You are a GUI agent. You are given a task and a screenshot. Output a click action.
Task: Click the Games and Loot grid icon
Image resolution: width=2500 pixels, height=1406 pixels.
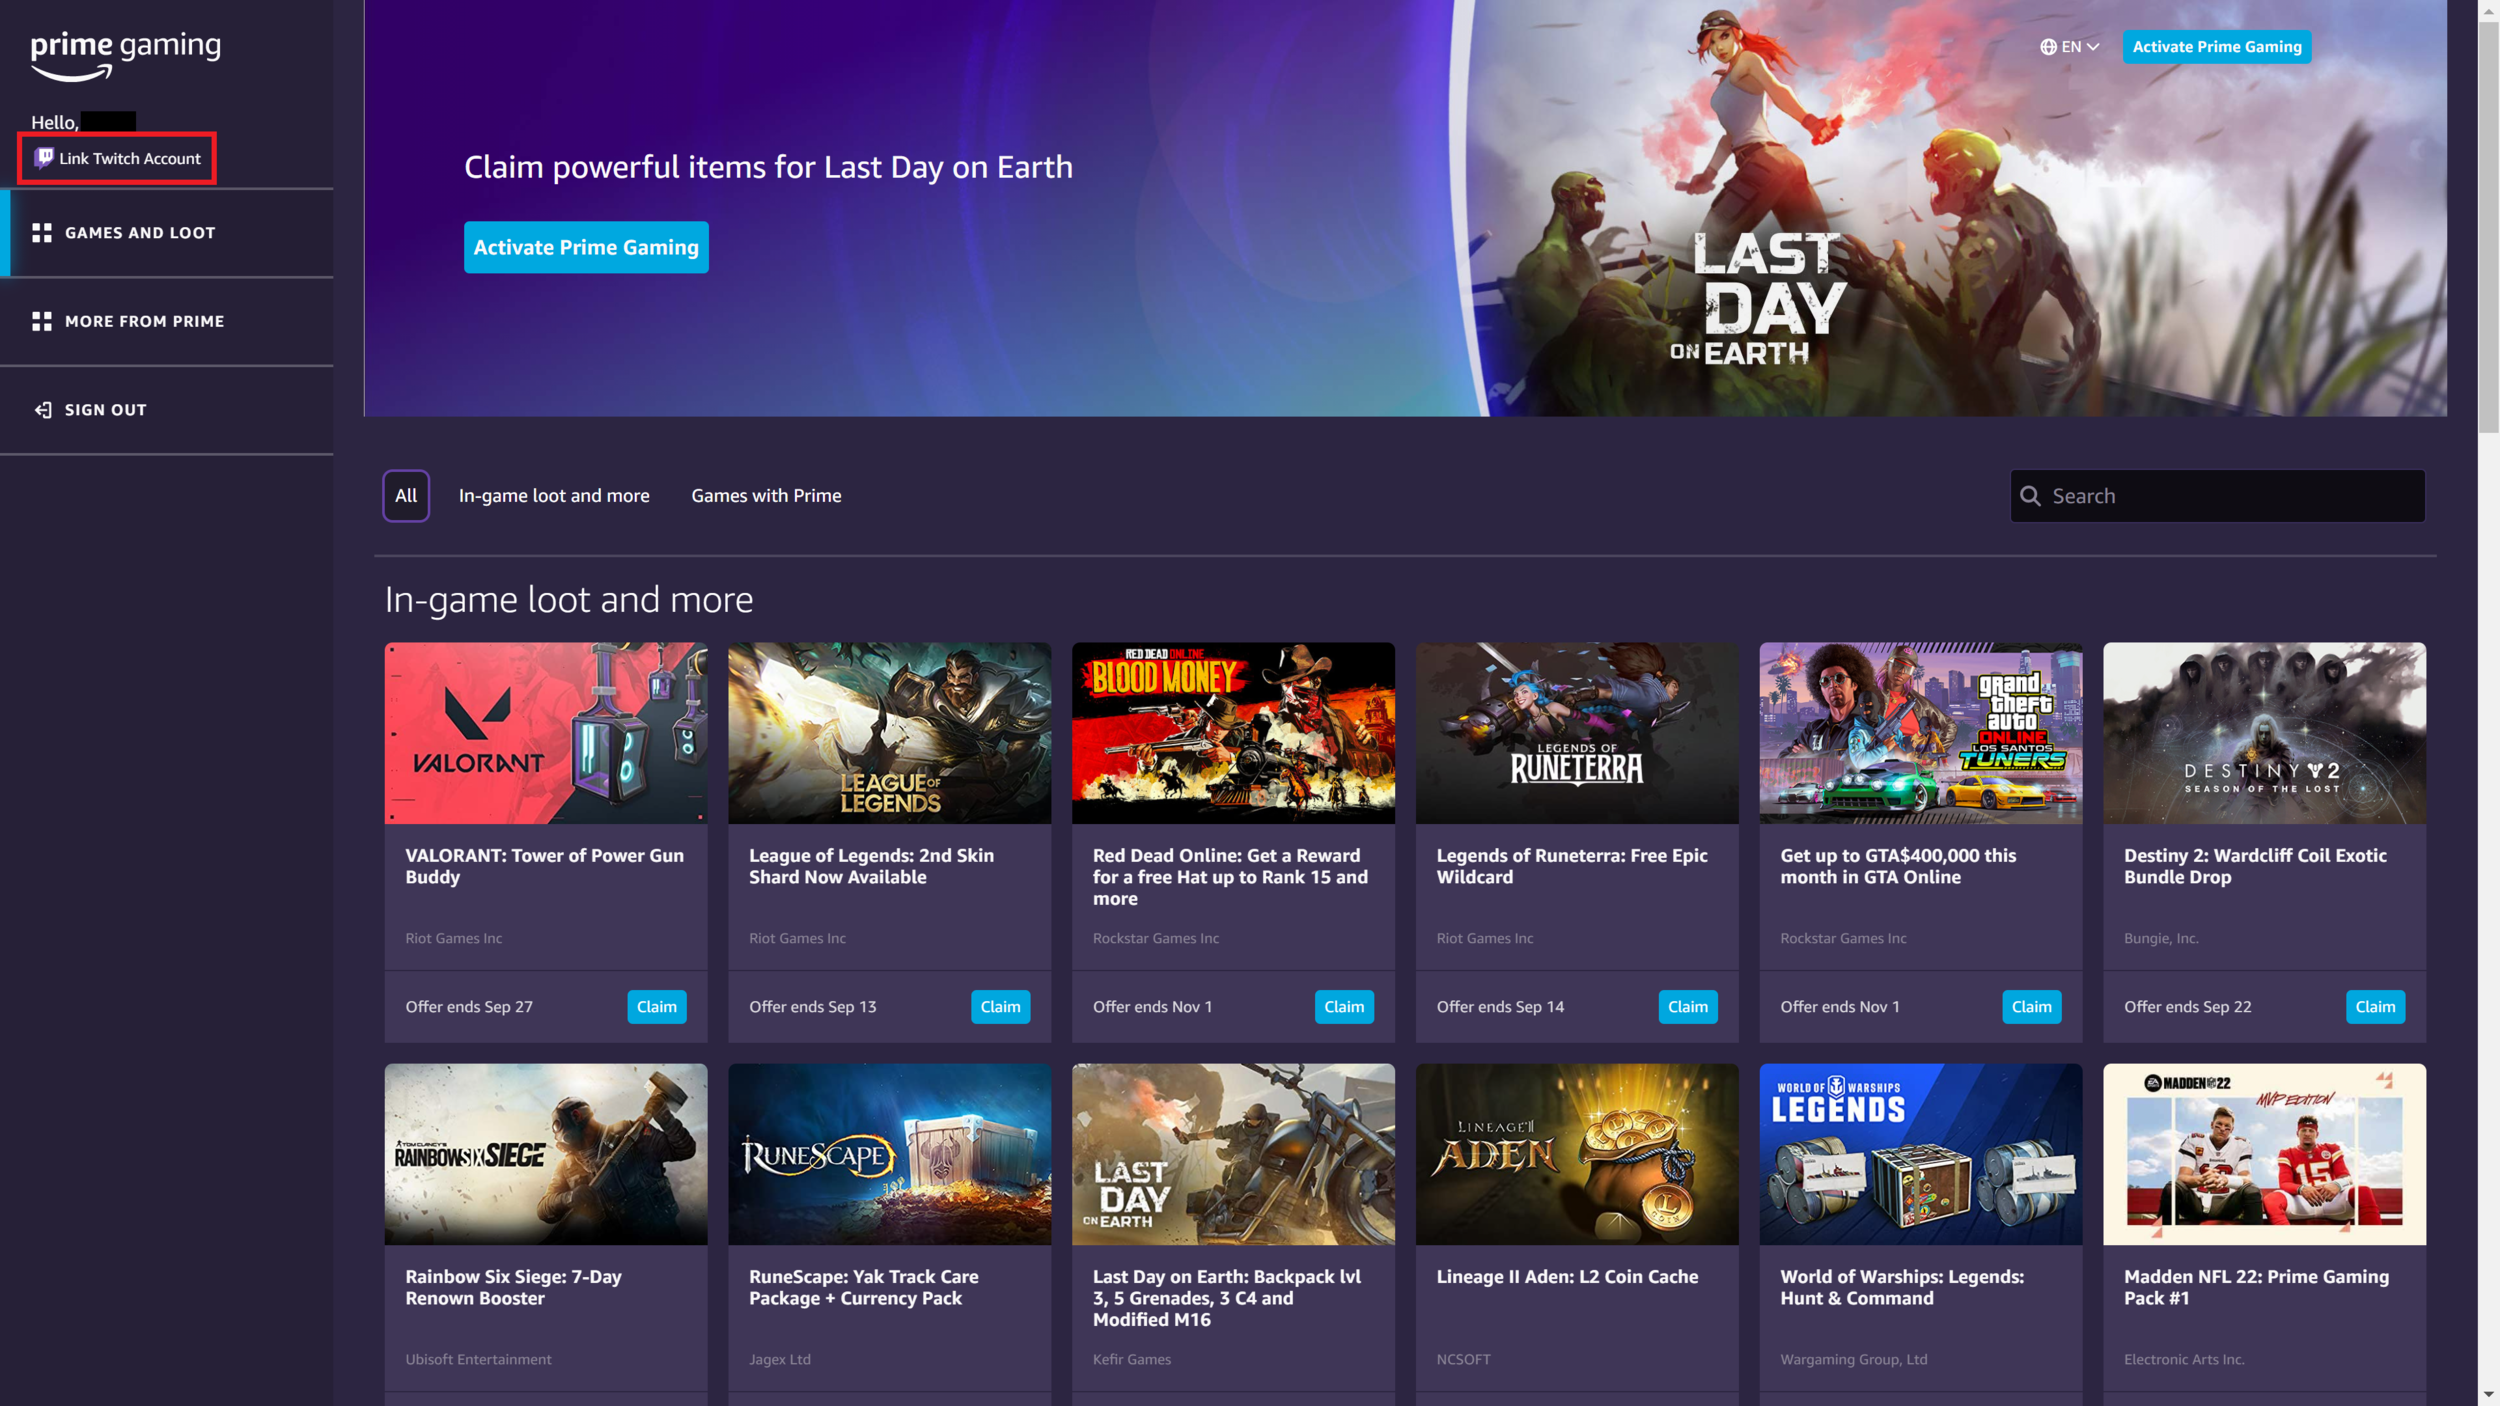[42, 233]
